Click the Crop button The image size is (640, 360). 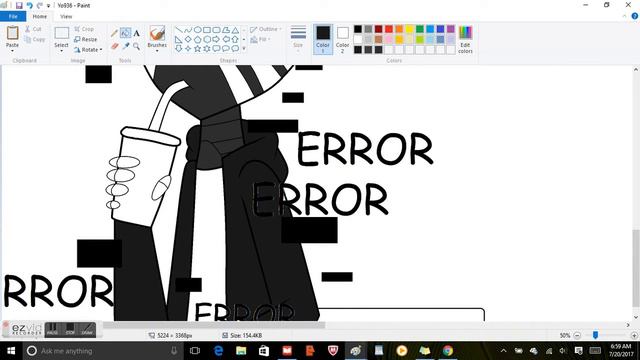pyautogui.click(x=84, y=29)
